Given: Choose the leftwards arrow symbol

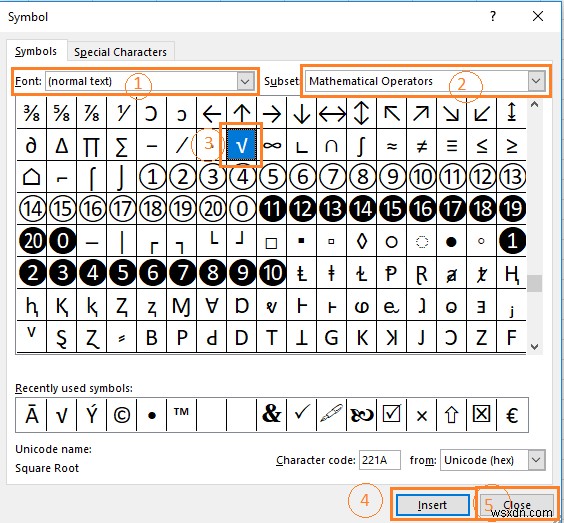Looking at the screenshot, I should point(212,113).
